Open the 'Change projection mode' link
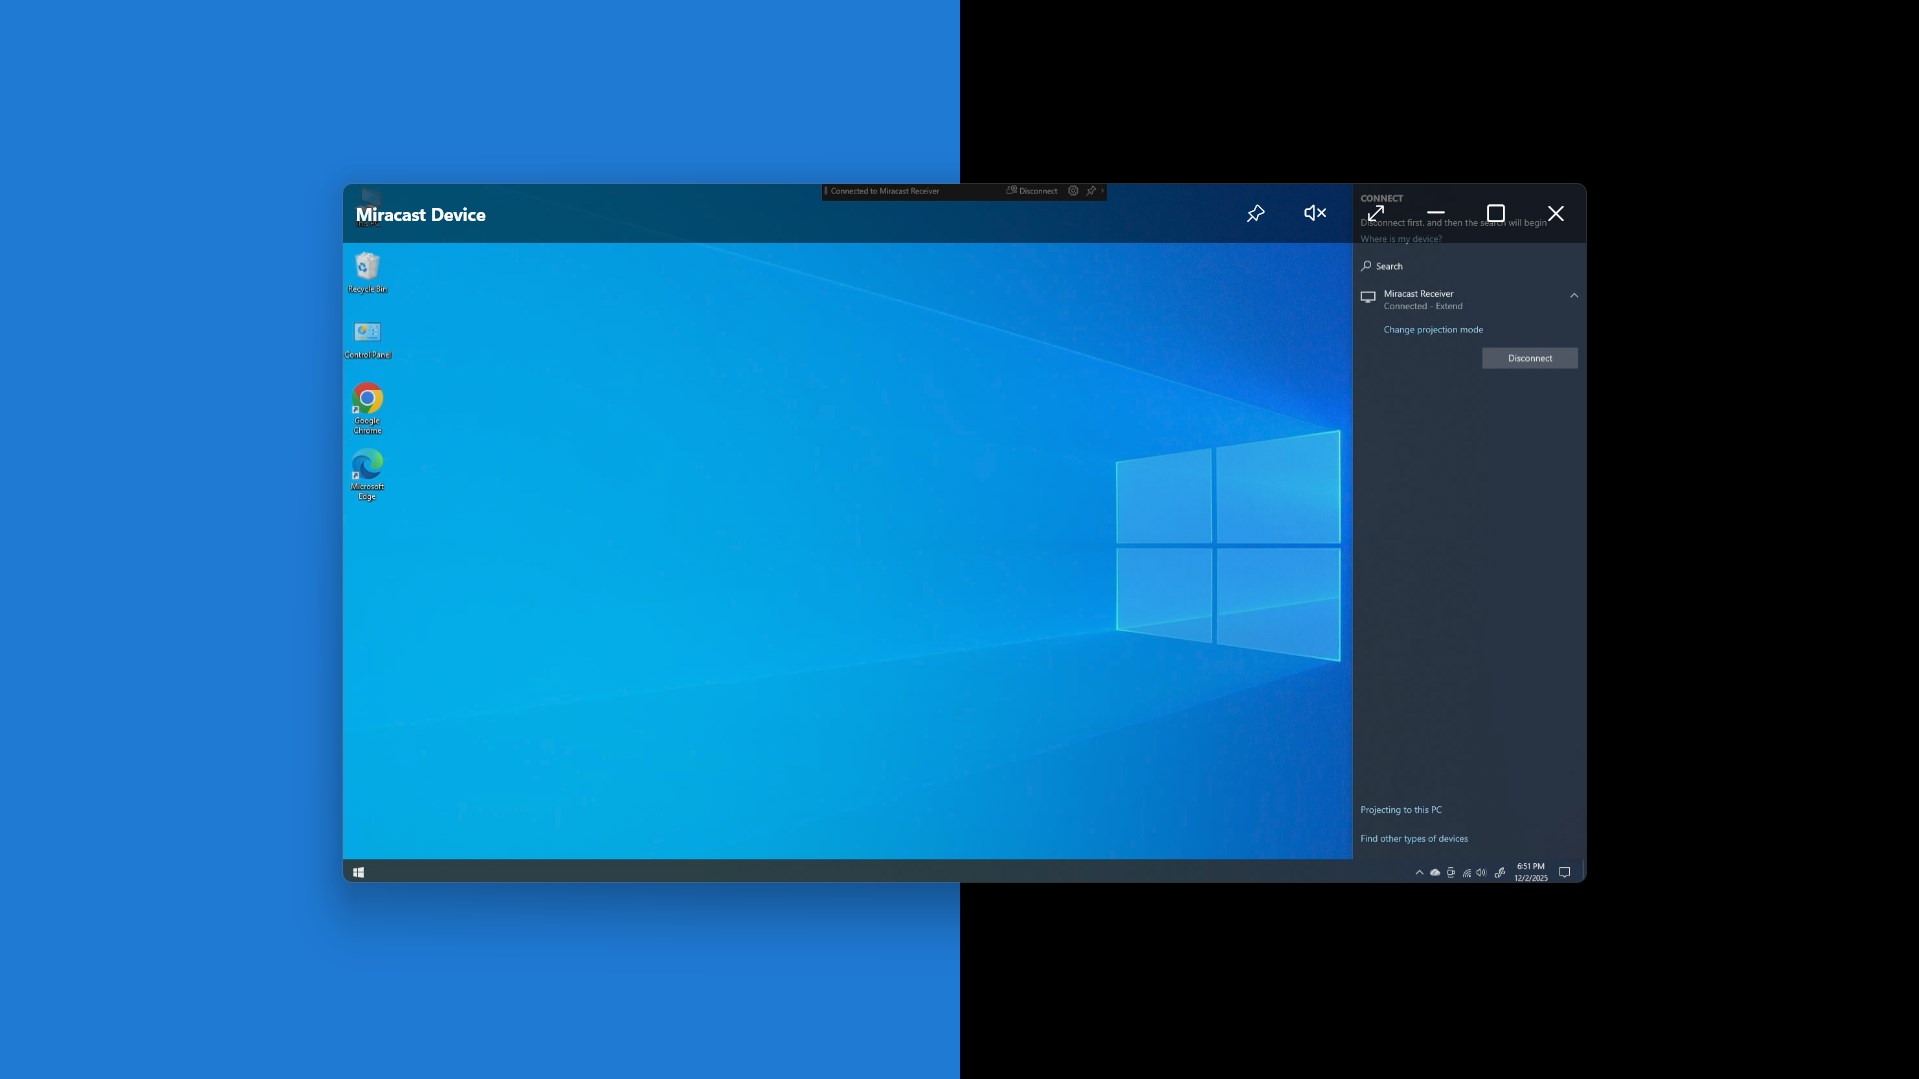Viewport: 1919px width, 1079px height. tap(1433, 329)
